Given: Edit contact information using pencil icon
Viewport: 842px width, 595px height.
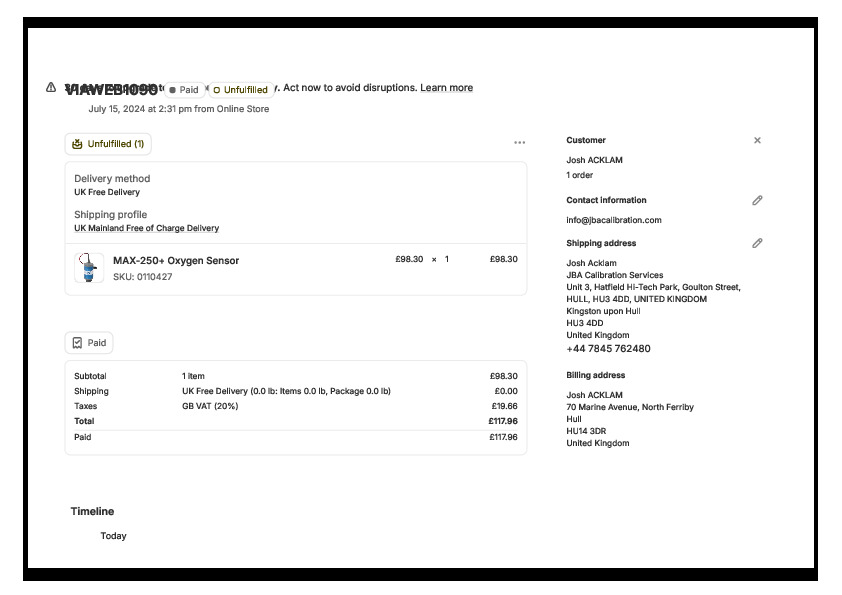Looking at the screenshot, I should click(757, 200).
